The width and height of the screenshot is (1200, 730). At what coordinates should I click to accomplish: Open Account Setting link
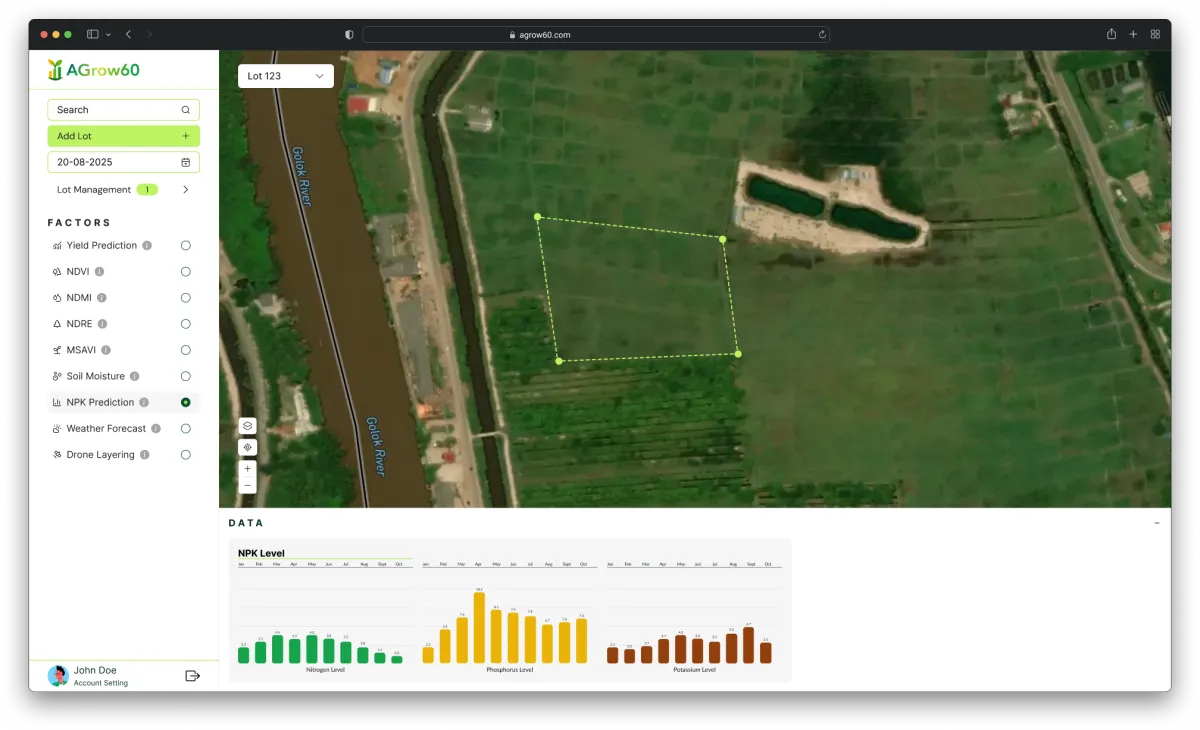coord(101,683)
